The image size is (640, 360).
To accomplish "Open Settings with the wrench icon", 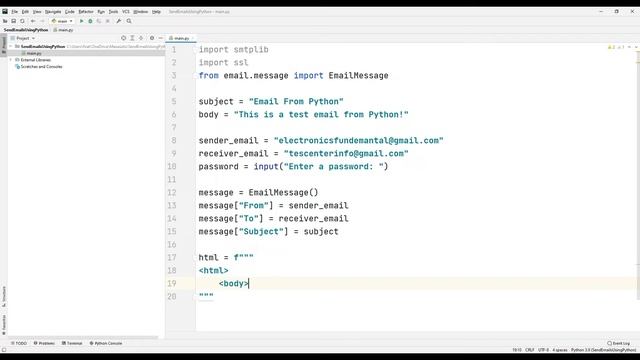I will point(119,21).
